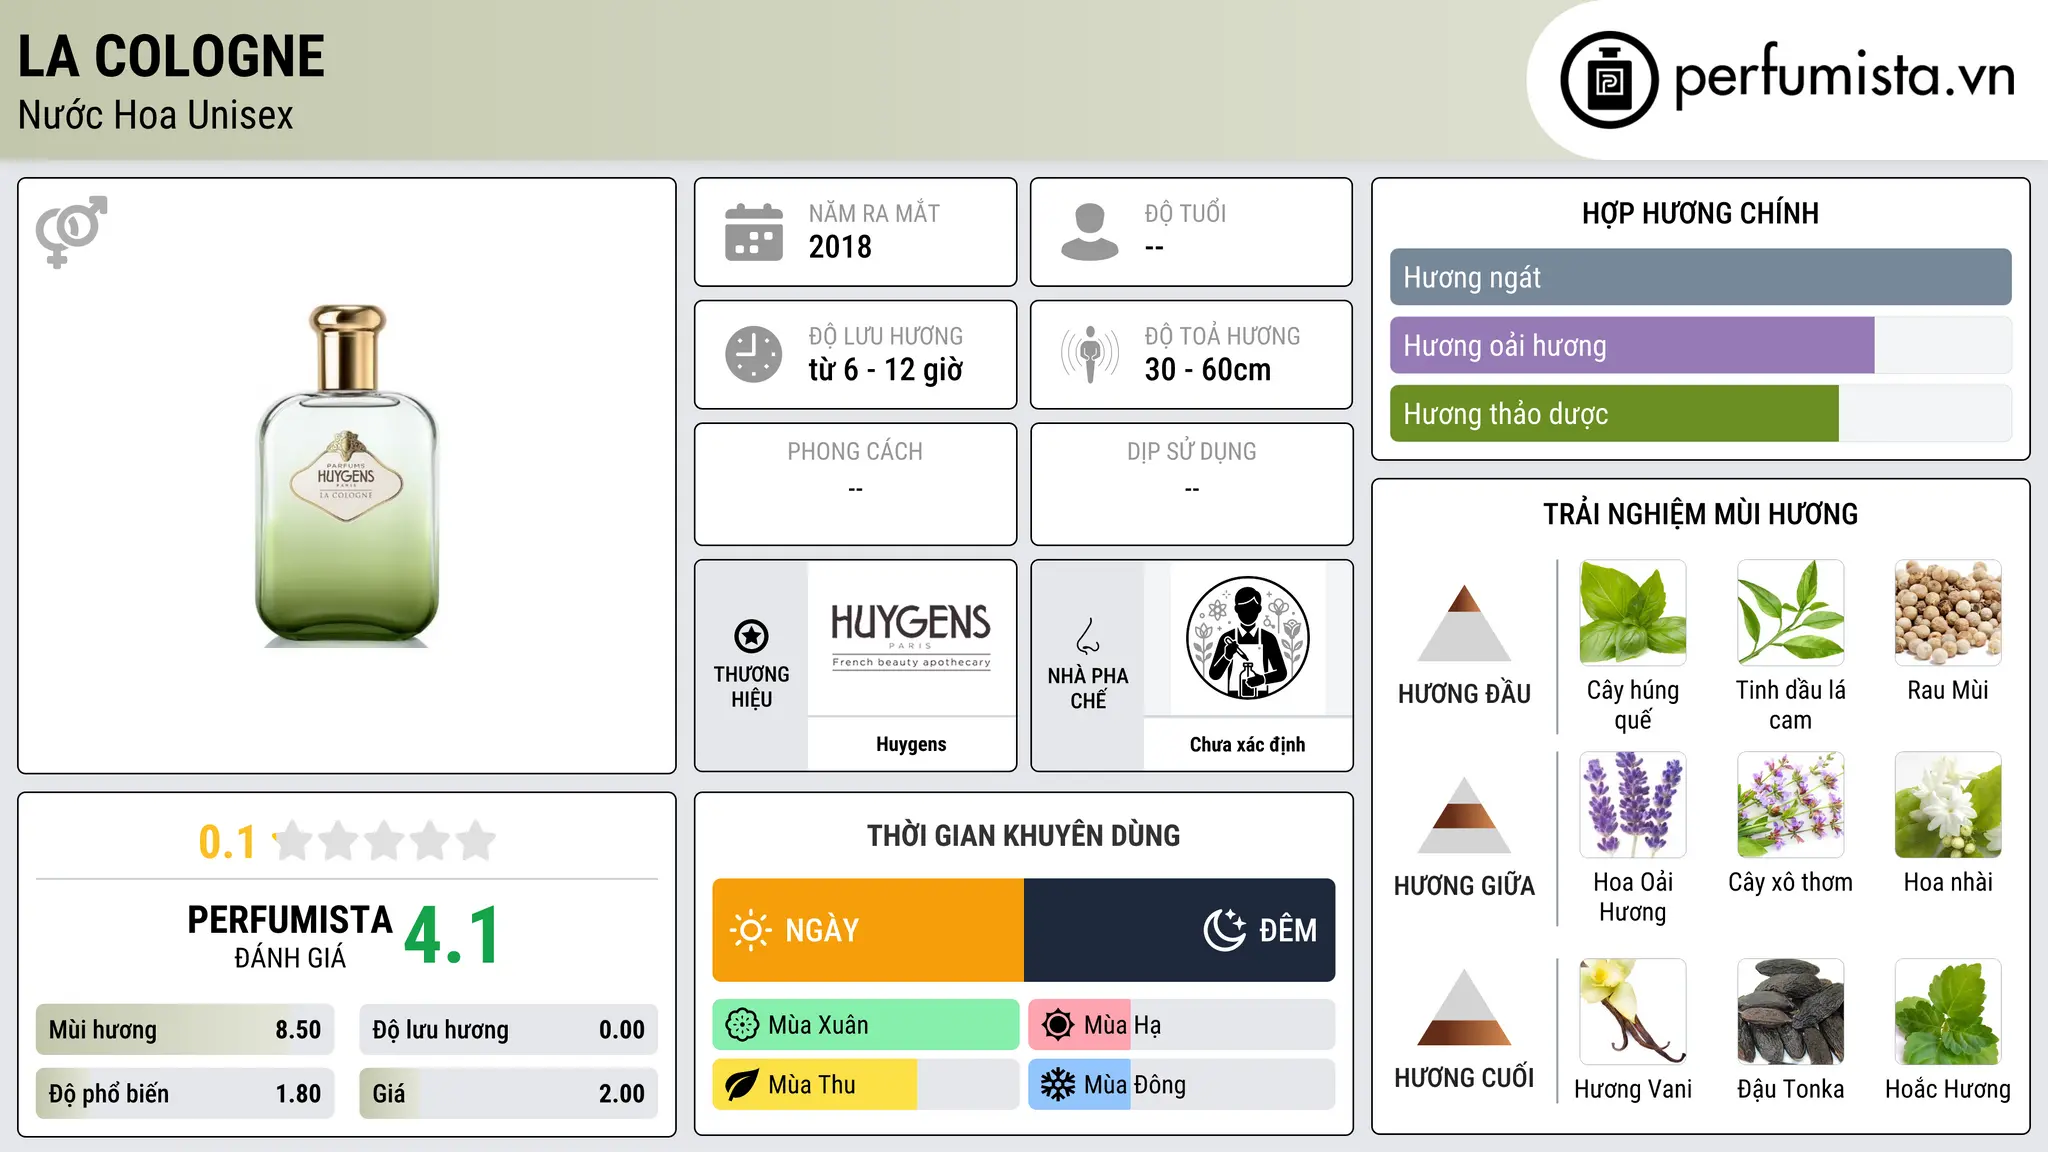Screen dimensions: 2048x1152
Task: Click the HỢP HƯƠNG CHÍNH heading
Action: [1700, 213]
